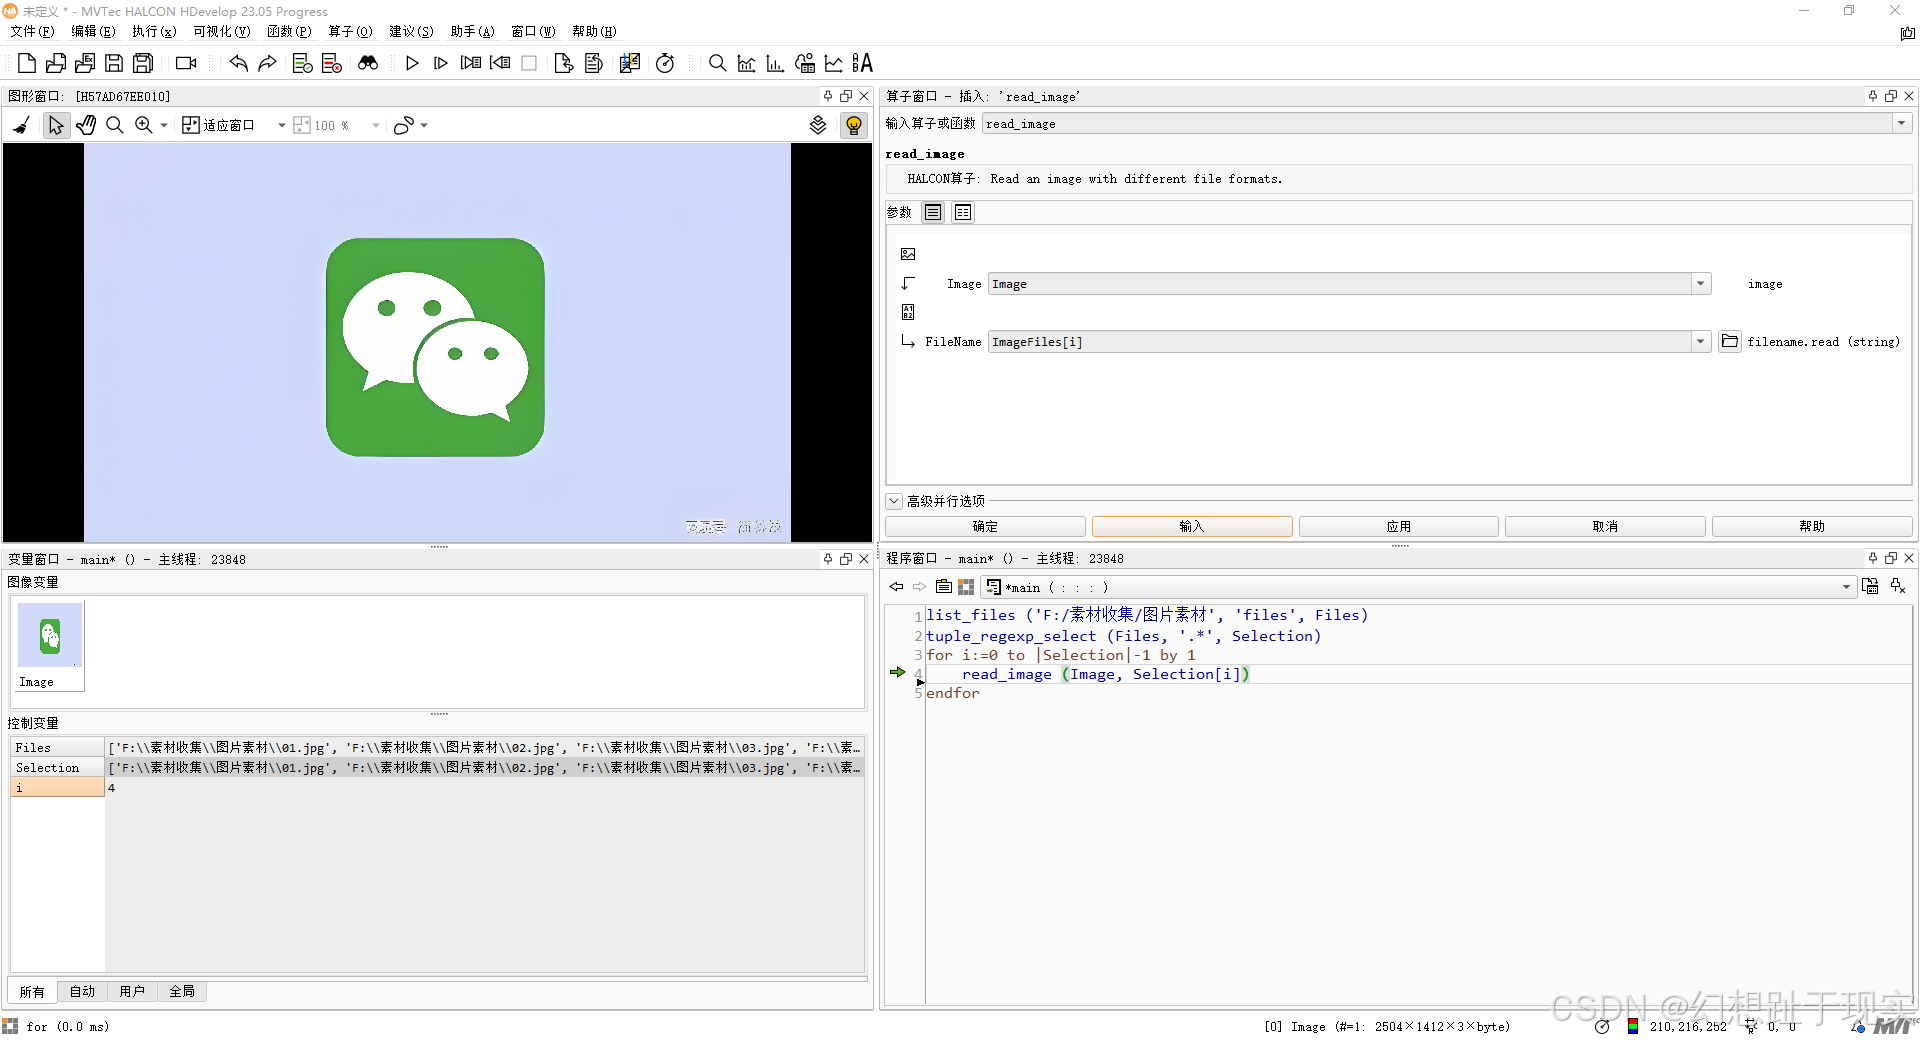Open the FileName parameter dropdown
The image size is (1920, 1040).
coord(1700,342)
